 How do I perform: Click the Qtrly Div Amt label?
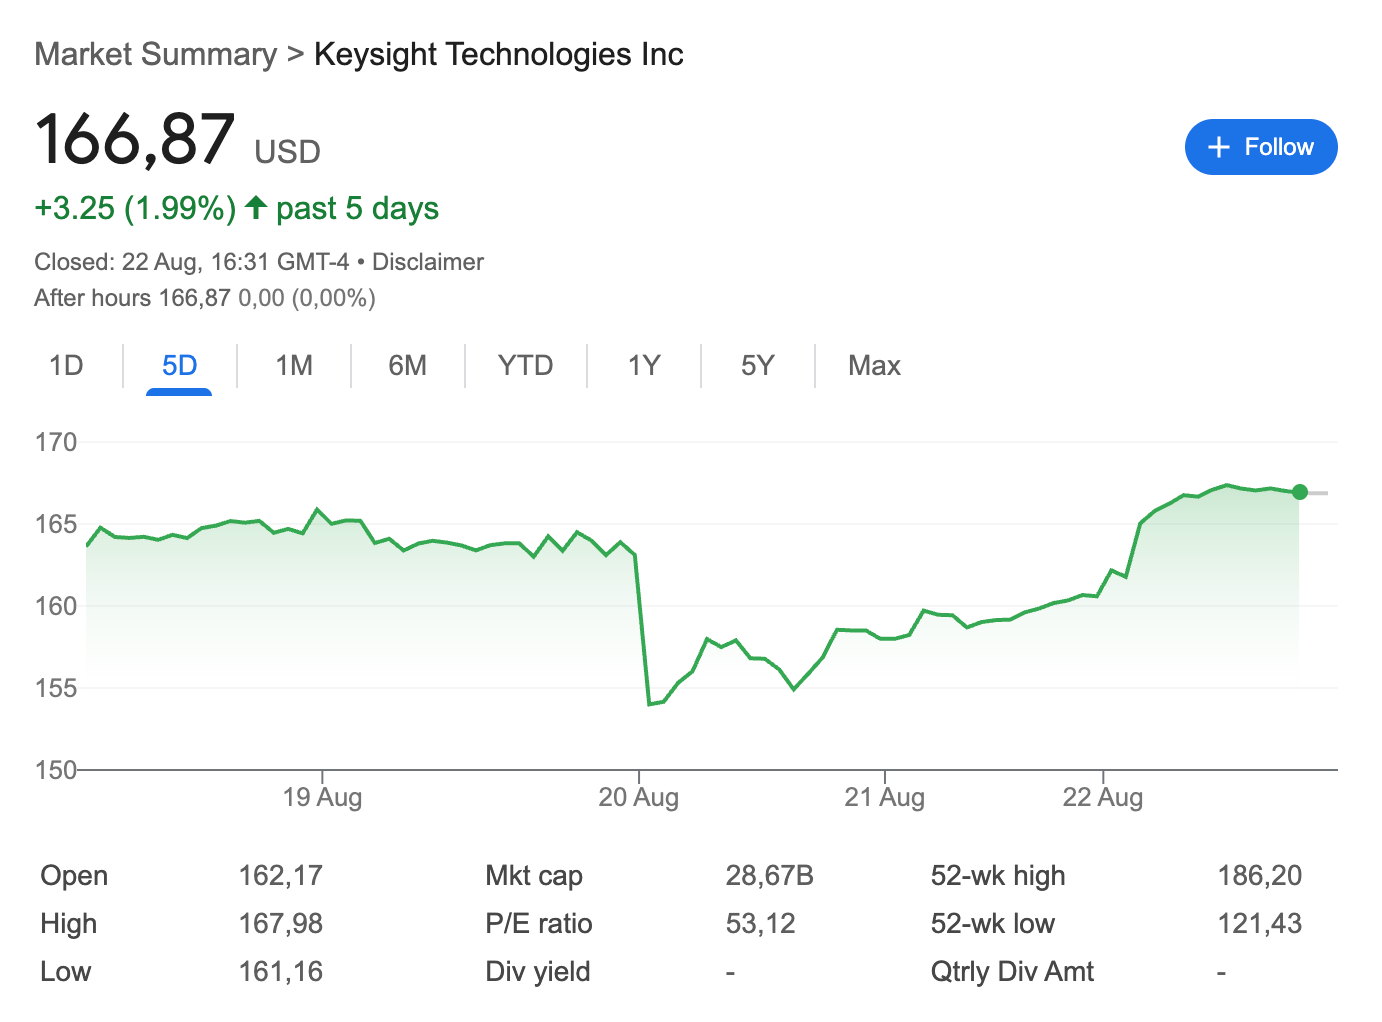pos(1012,971)
